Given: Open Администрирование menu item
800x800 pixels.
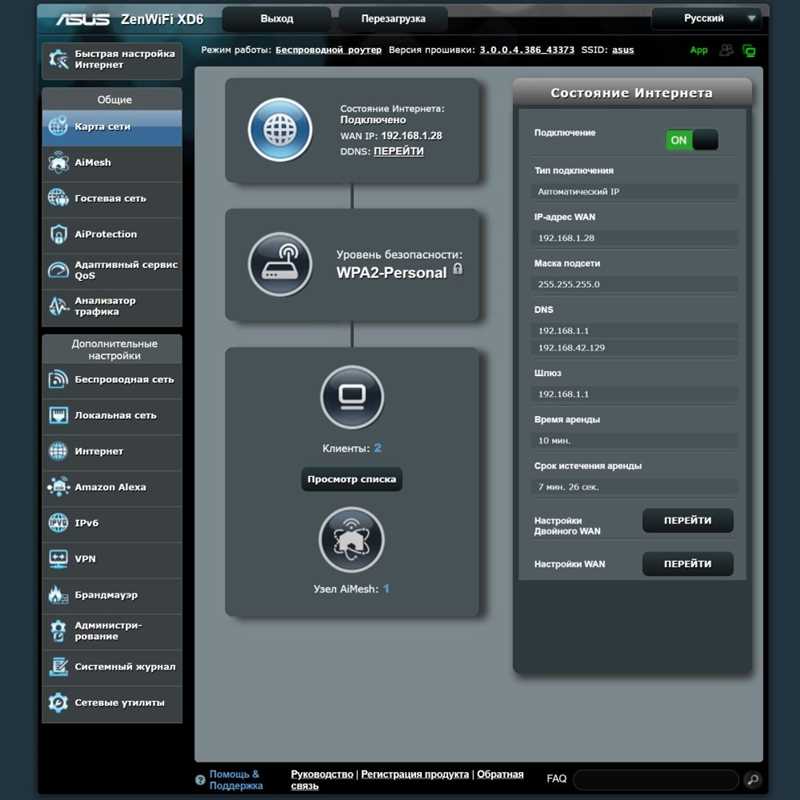Looking at the screenshot, I should (x=112, y=631).
